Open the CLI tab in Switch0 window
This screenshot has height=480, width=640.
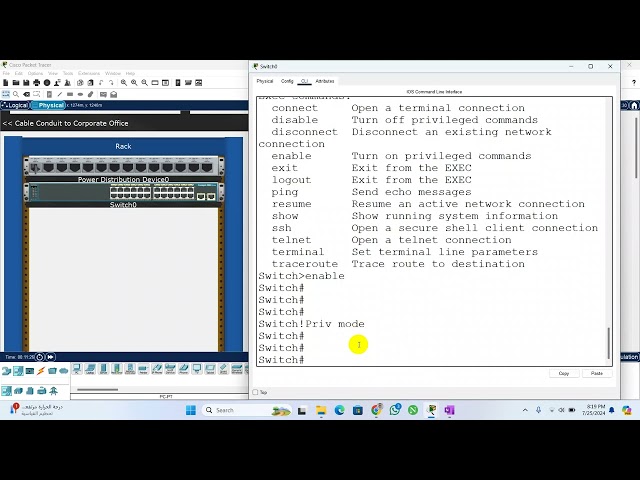point(304,81)
